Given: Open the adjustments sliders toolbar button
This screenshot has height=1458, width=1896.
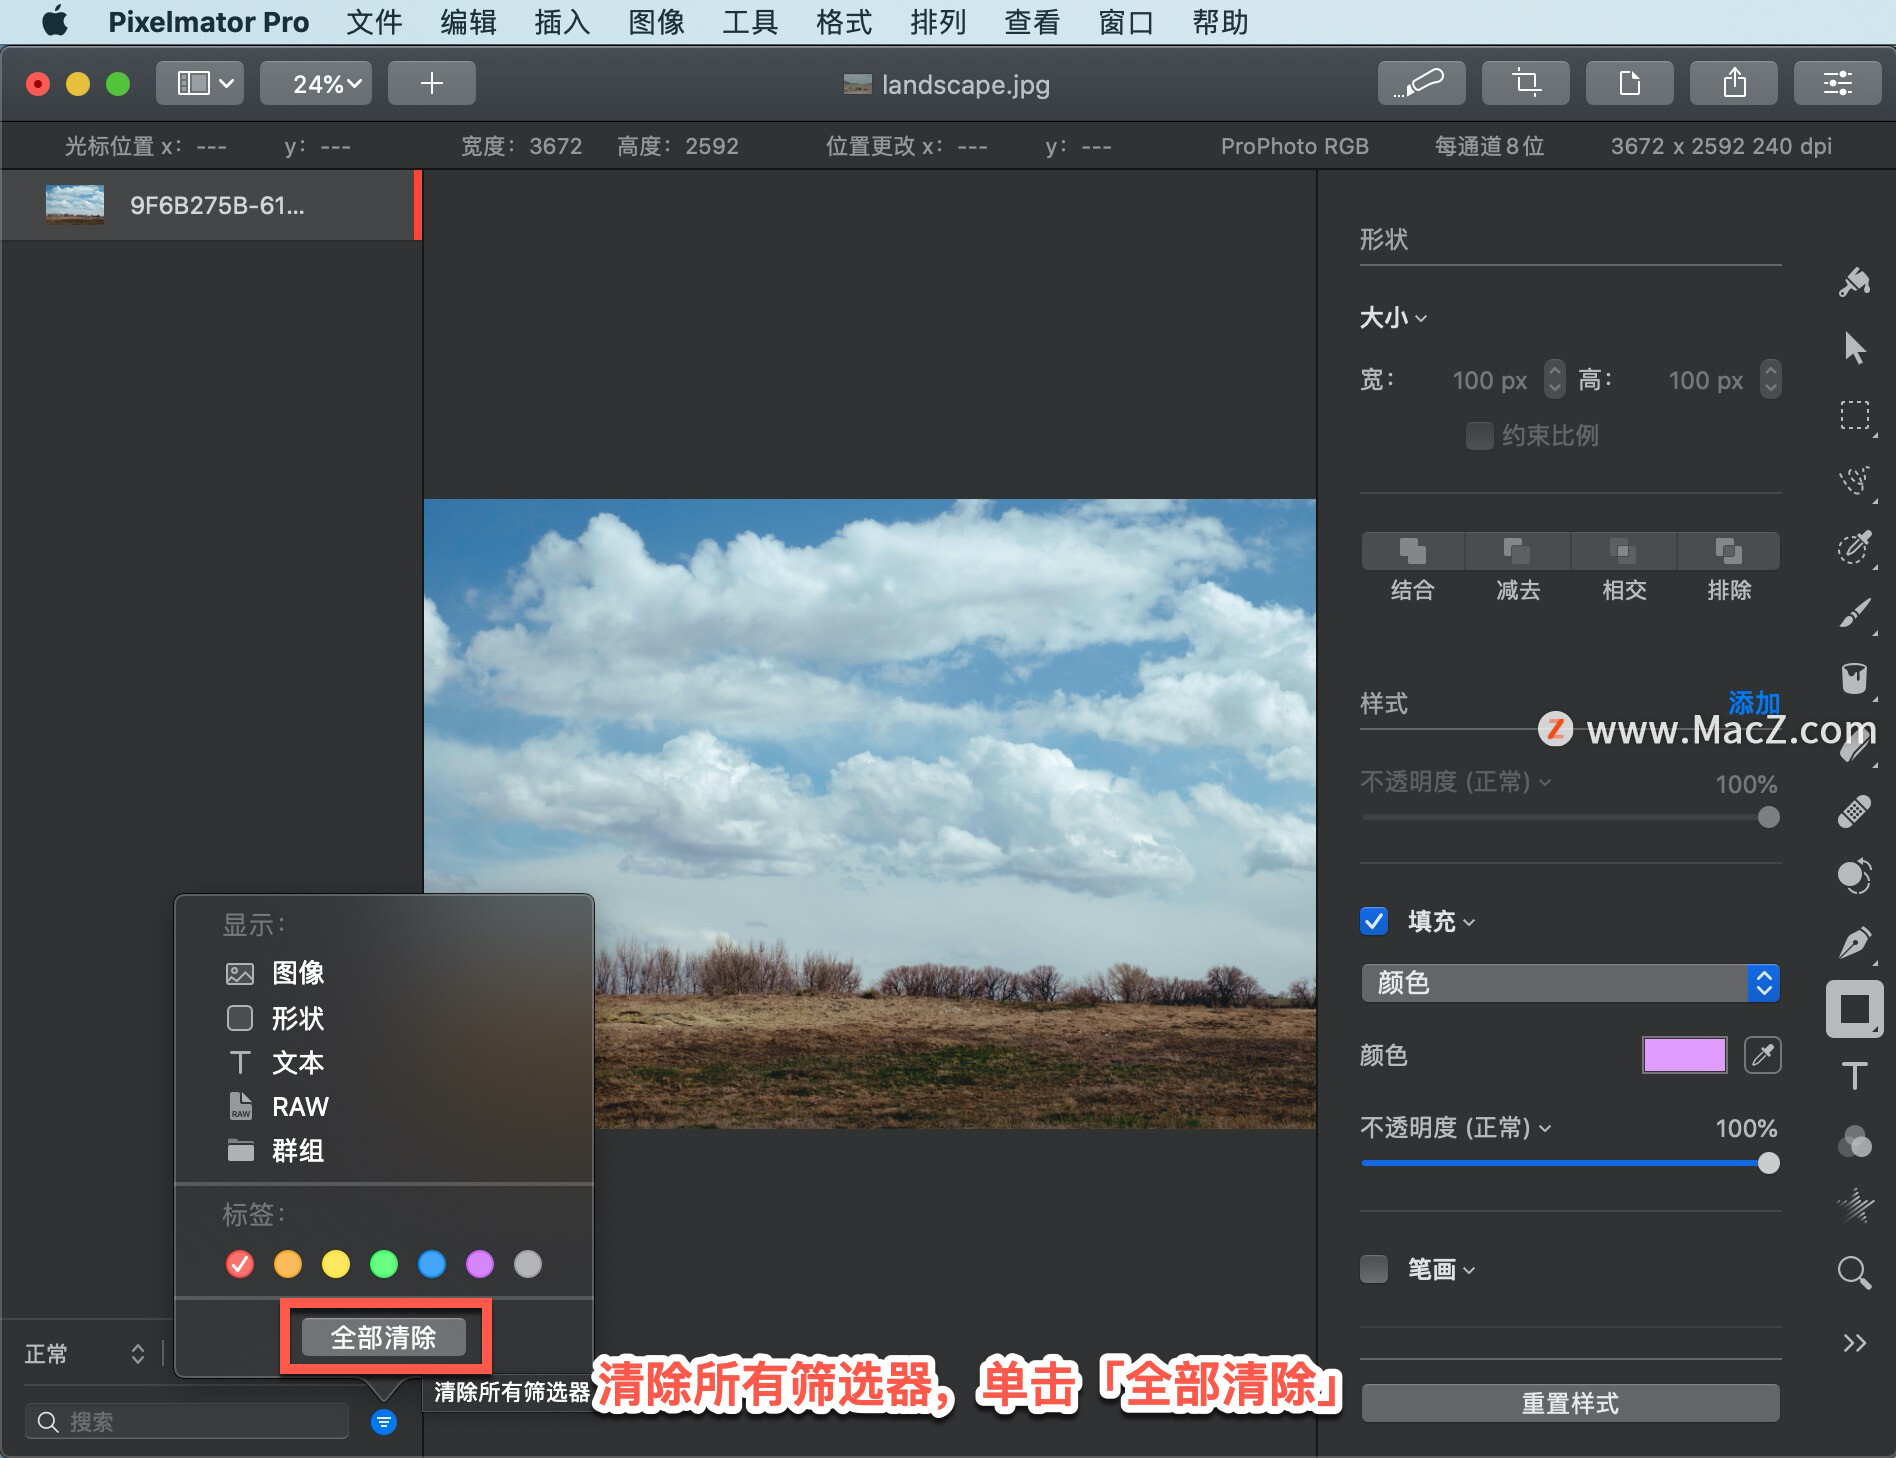Looking at the screenshot, I should click(x=1837, y=83).
